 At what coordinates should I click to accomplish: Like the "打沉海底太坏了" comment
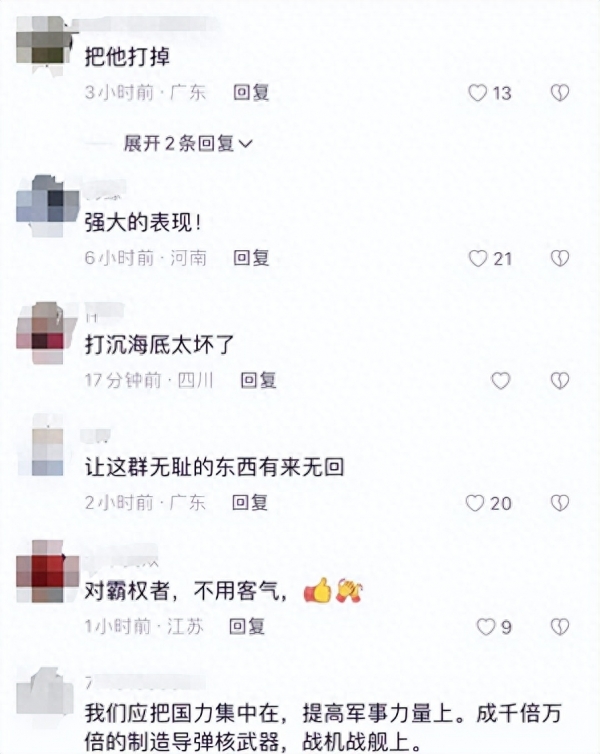coord(500,381)
